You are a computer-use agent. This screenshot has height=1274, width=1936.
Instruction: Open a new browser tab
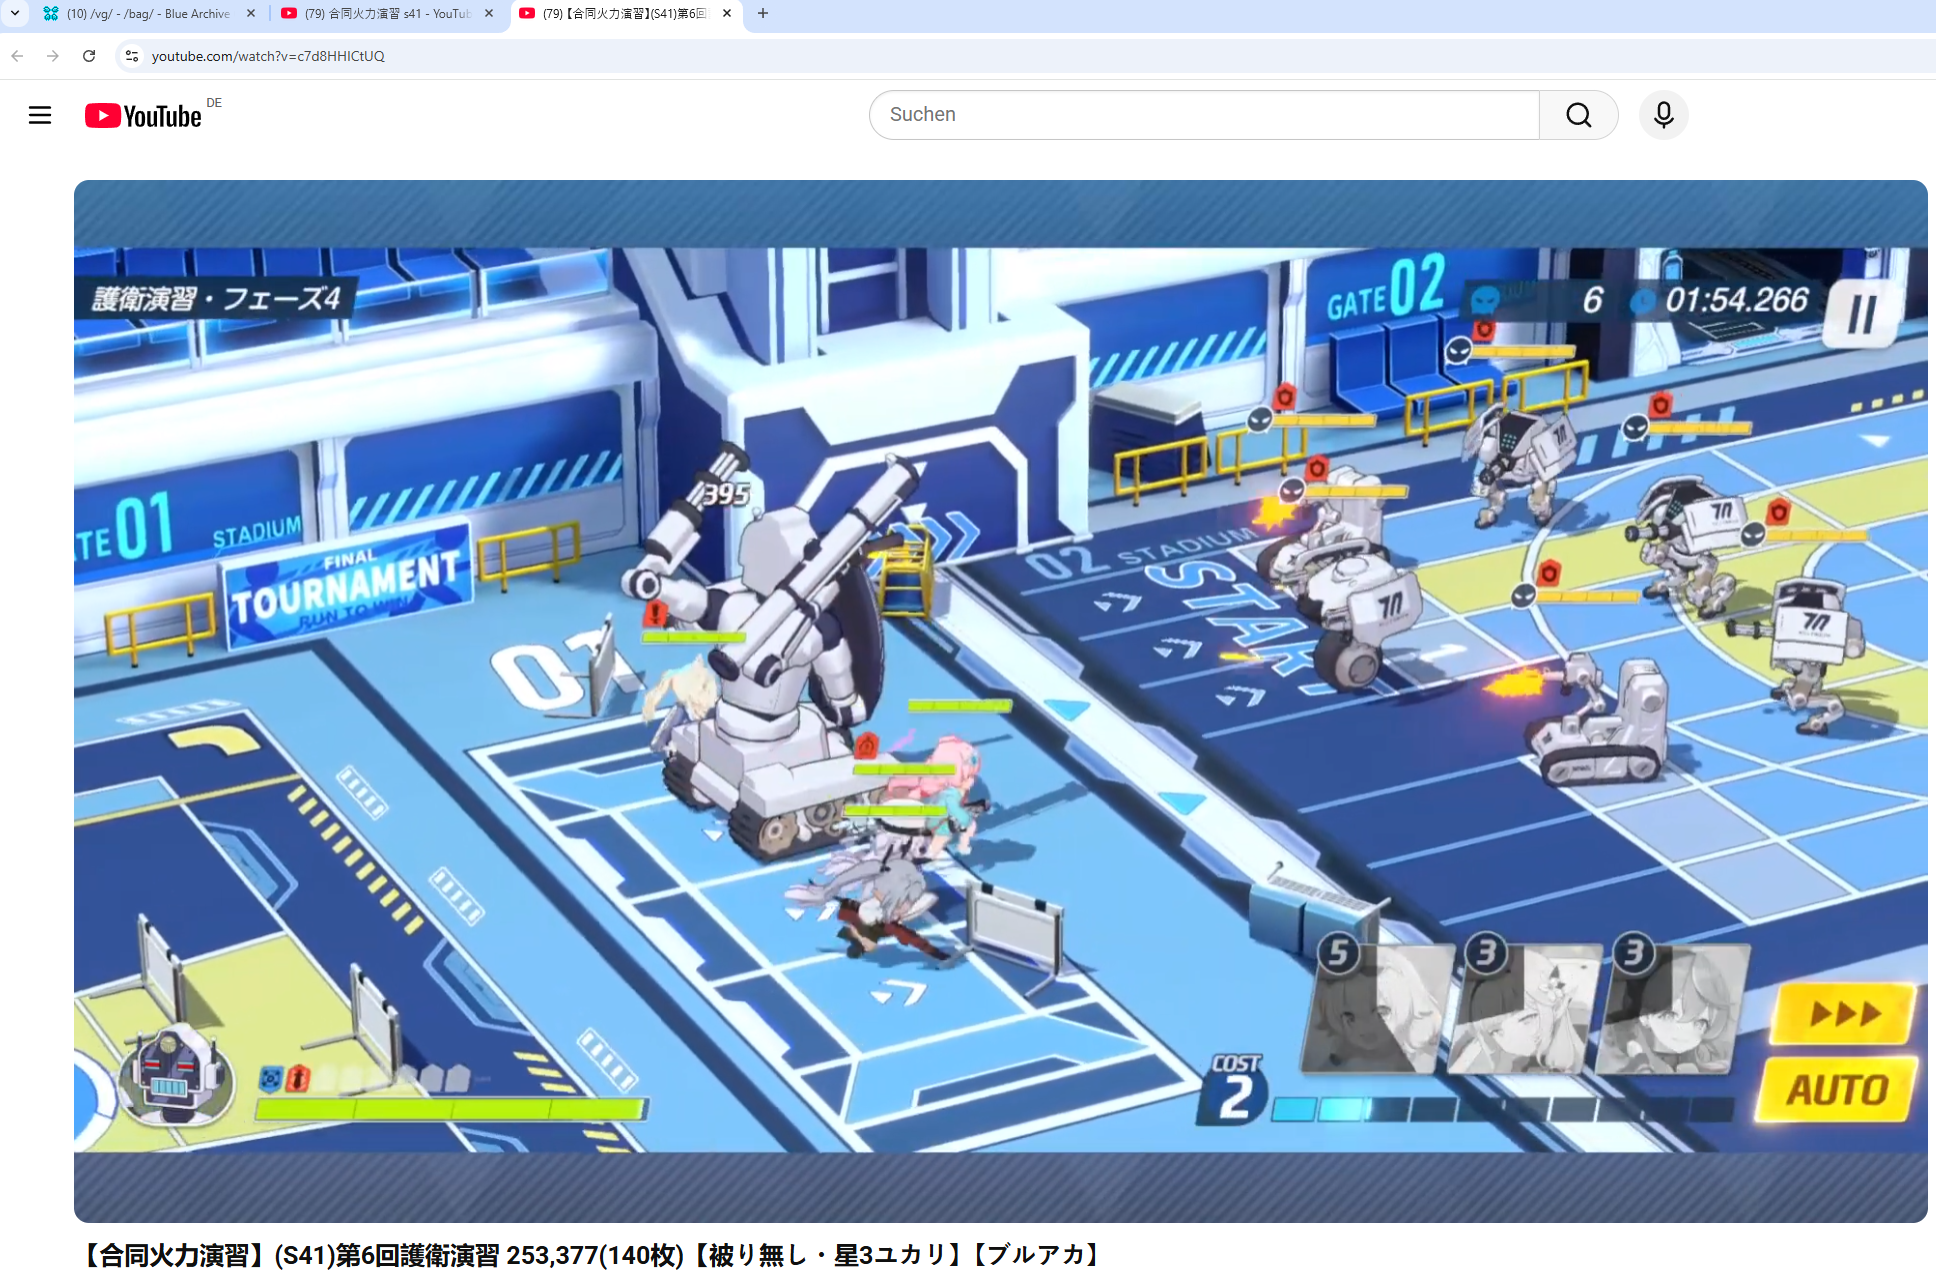click(x=763, y=13)
